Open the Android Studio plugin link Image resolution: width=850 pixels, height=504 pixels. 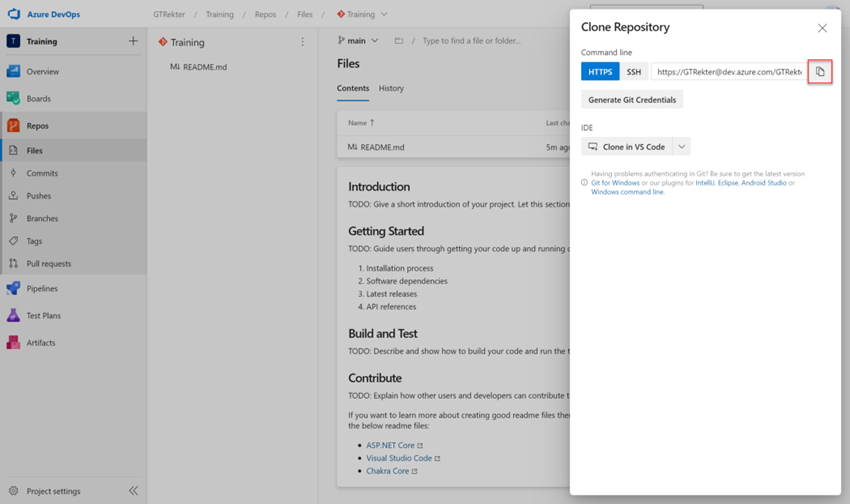[764, 183]
